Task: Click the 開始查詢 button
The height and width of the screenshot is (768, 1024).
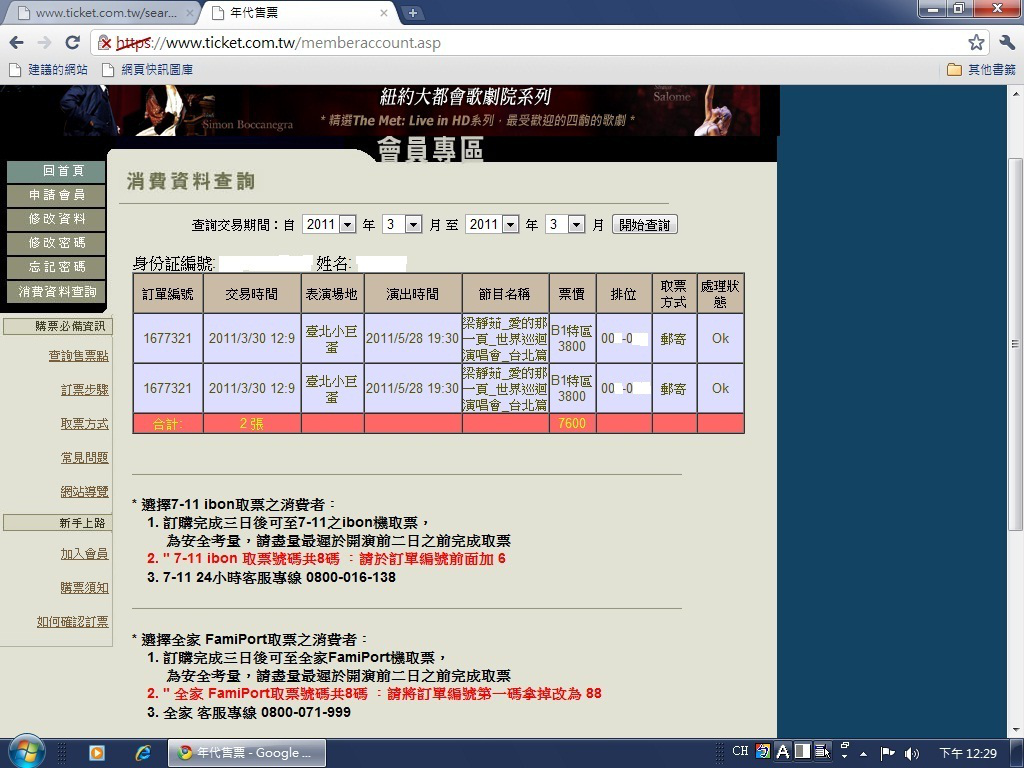Action: (x=645, y=225)
